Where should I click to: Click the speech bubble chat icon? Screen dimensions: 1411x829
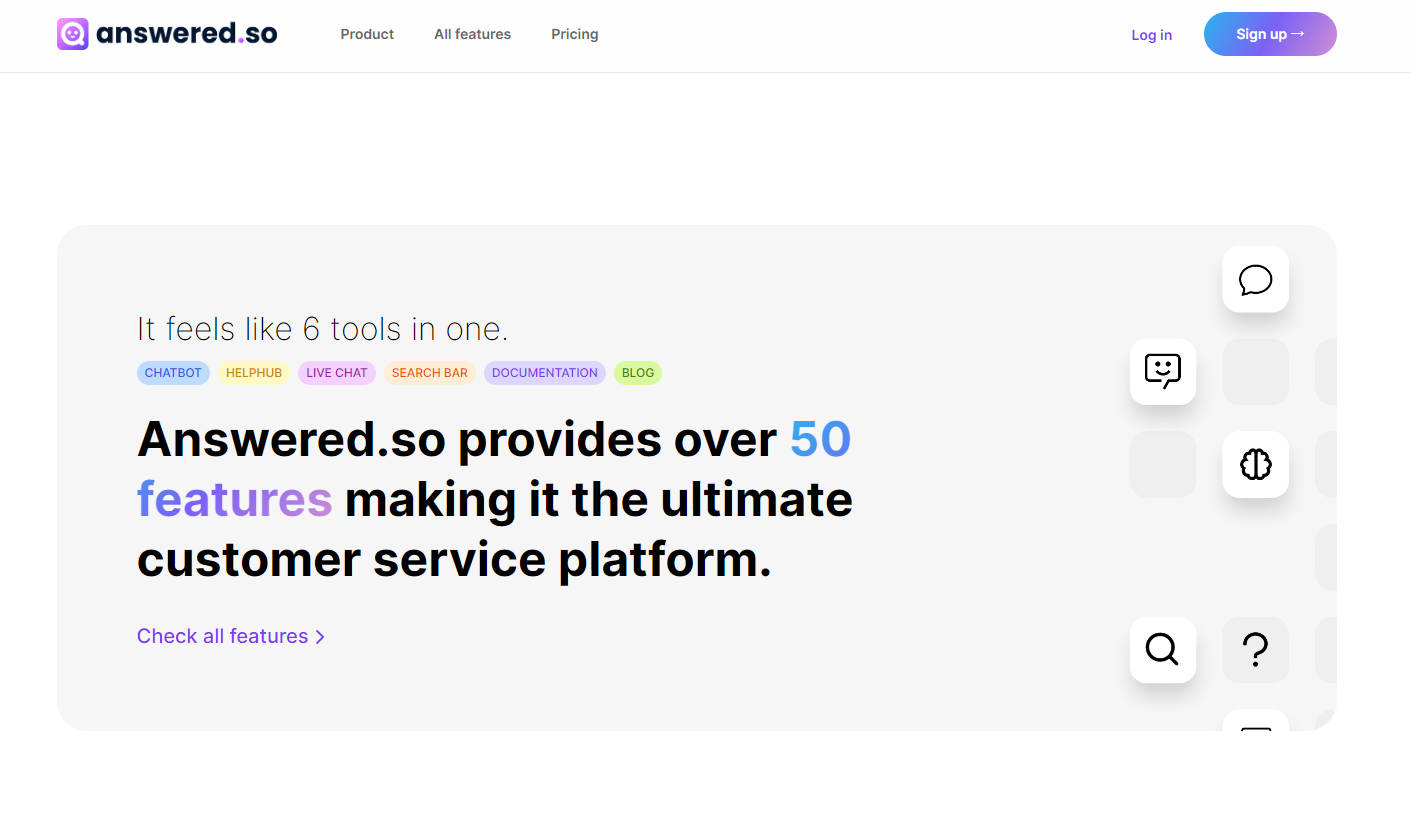tap(1255, 279)
